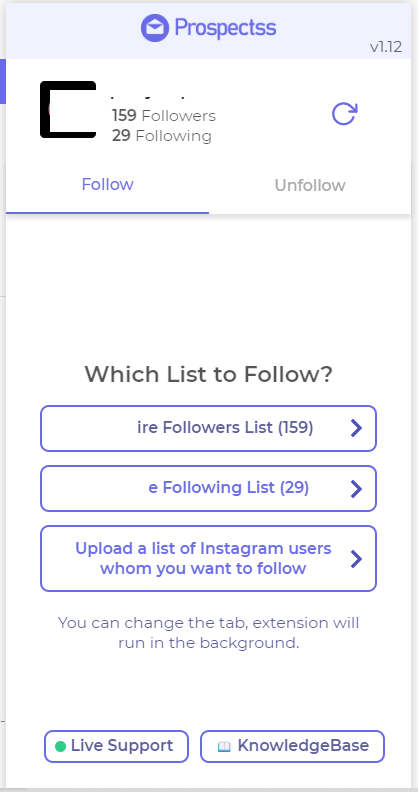Choose the Followers List (159) button

click(208, 428)
